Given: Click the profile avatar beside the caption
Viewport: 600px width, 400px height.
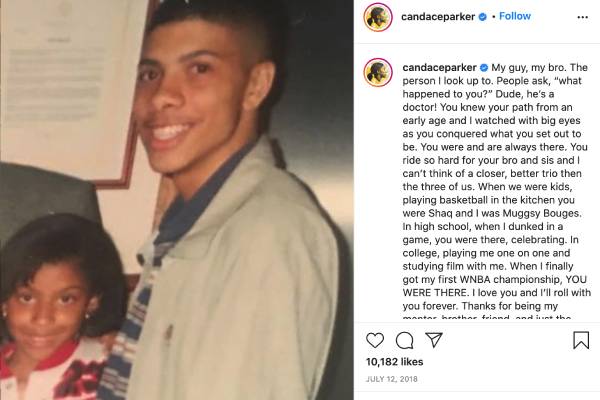Looking at the screenshot, I should point(378,72).
